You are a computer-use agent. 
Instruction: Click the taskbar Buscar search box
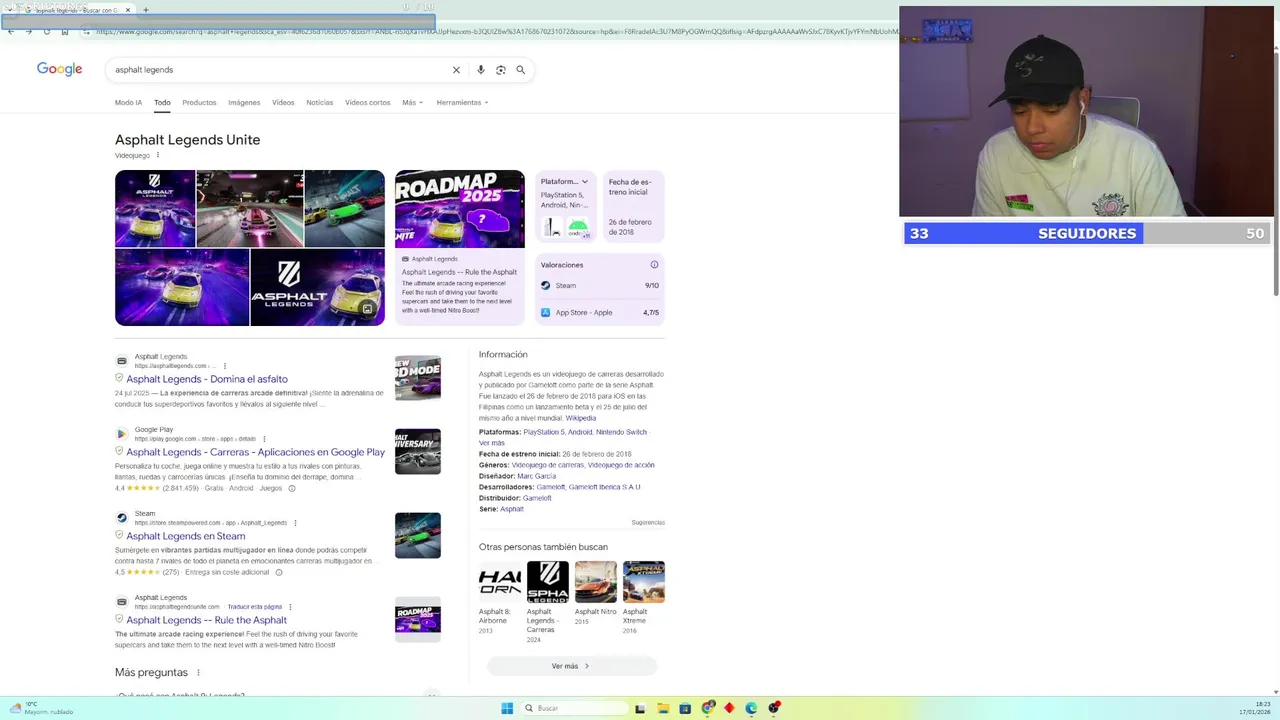[x=575, y=708]
